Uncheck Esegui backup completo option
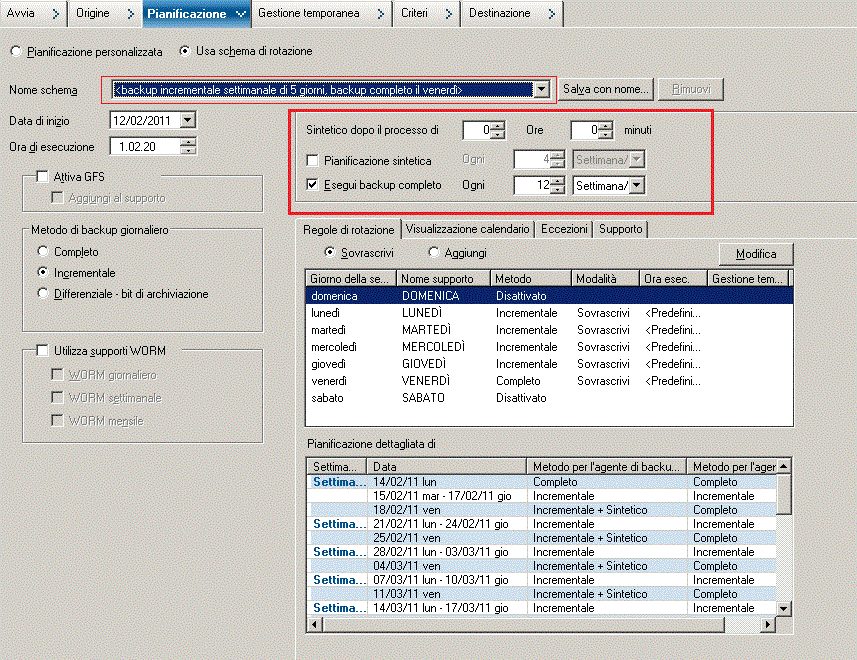 pyautogui.click(x=313, y=185)
